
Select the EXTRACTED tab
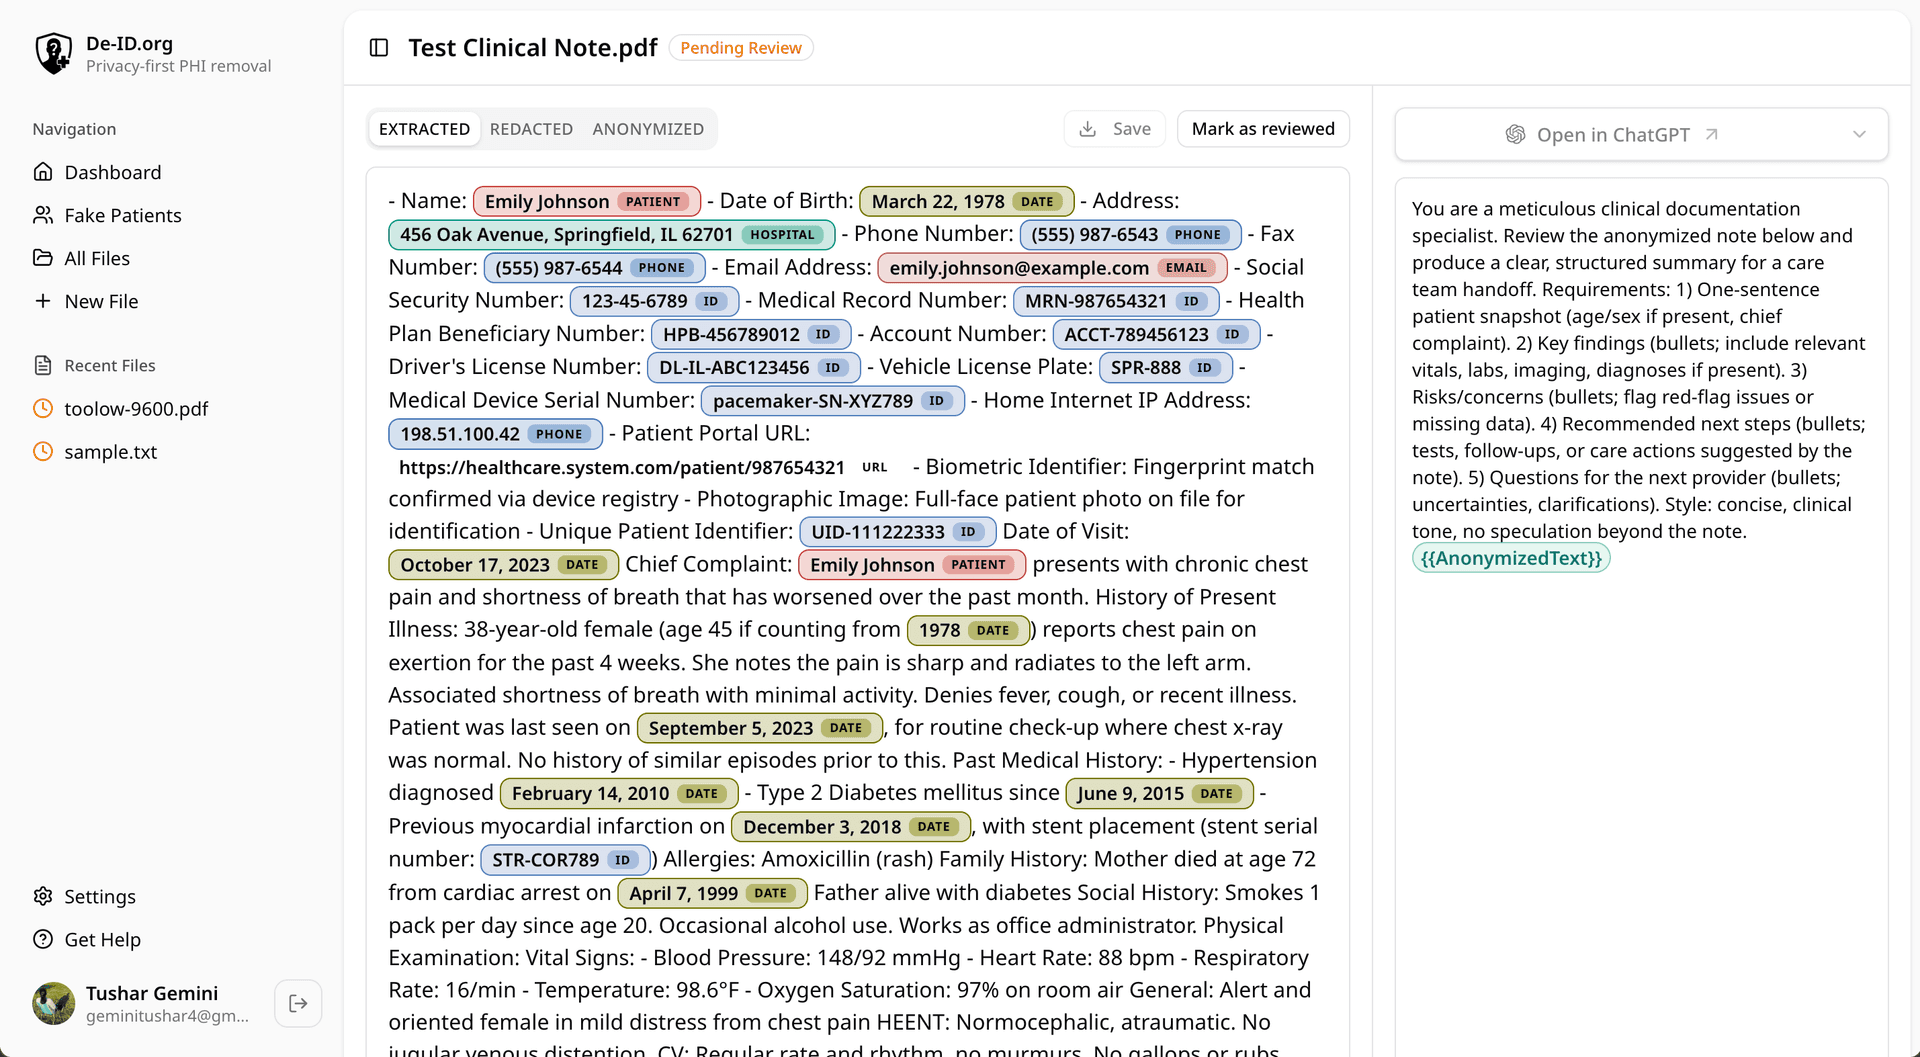click(424, 129)
